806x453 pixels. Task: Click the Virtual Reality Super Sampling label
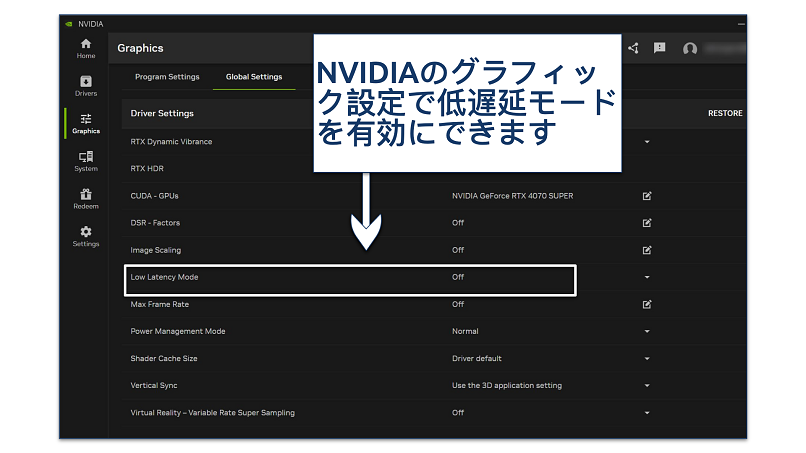point(212,413)
